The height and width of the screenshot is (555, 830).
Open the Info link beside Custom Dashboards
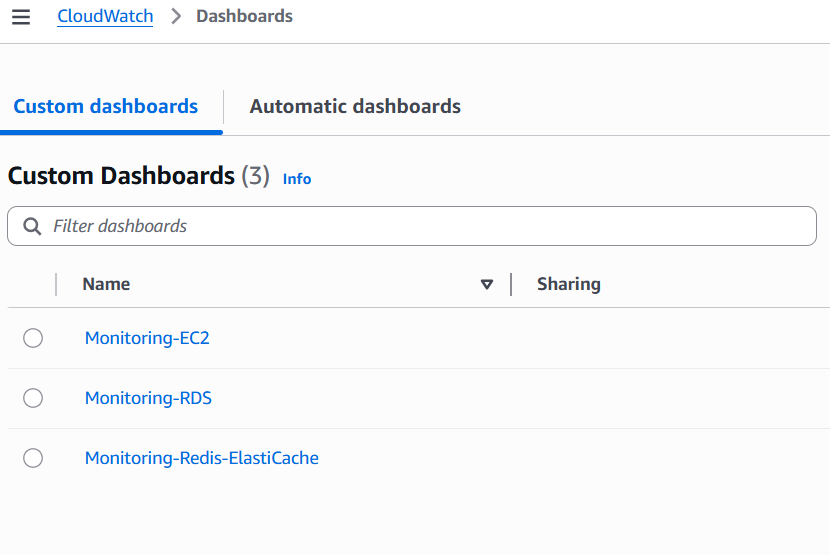click(x=297, y=179)
